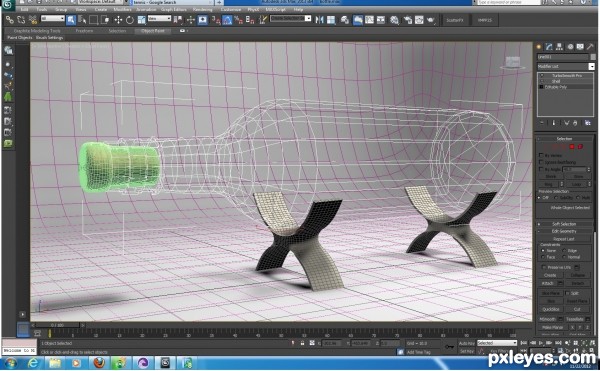This screenshot has width=600, height=371.
Task: Select Constraints Normal radio button
Action: point(564,257)
